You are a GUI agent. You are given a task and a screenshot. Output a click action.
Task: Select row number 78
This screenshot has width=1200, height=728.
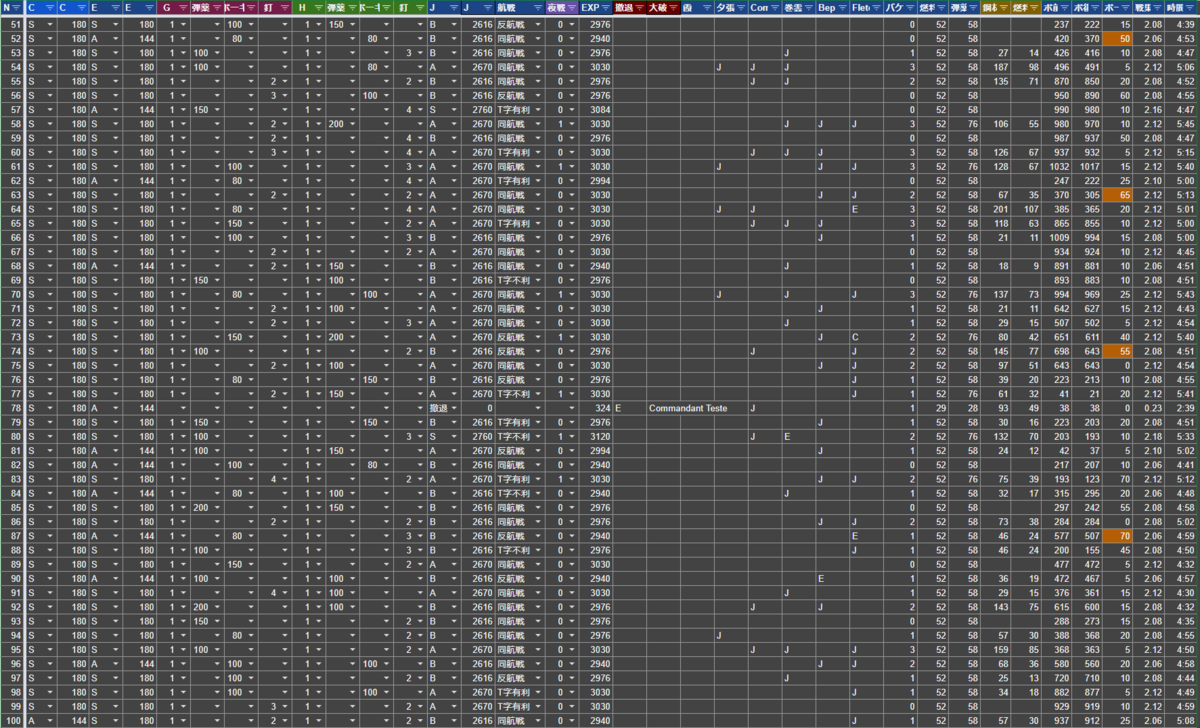pyautogui.click(x=12, y=408)
